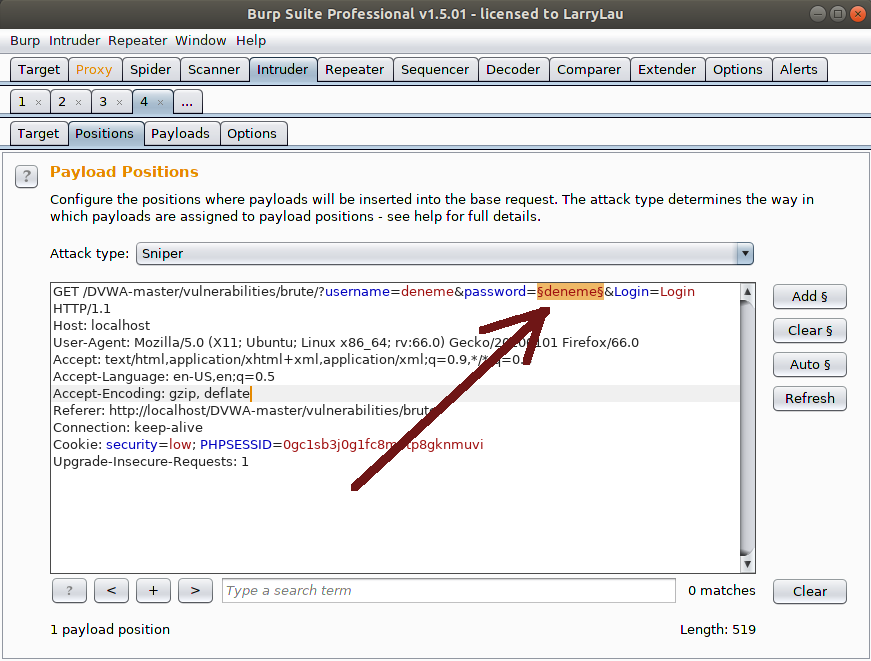Select Intruder attack tab 2
Viewport: 871px width, 661px height.
(62, 102)
